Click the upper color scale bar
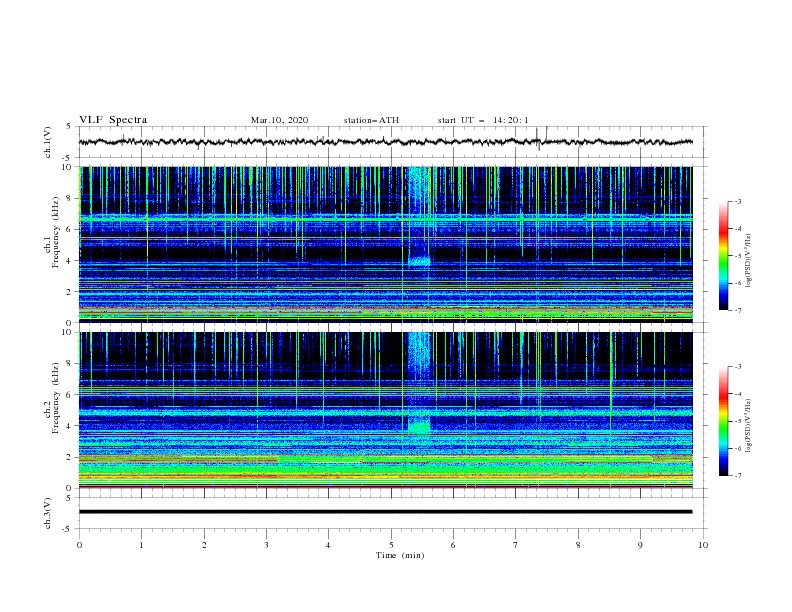Viewport: 792px width, 612px height. point(724,256)
